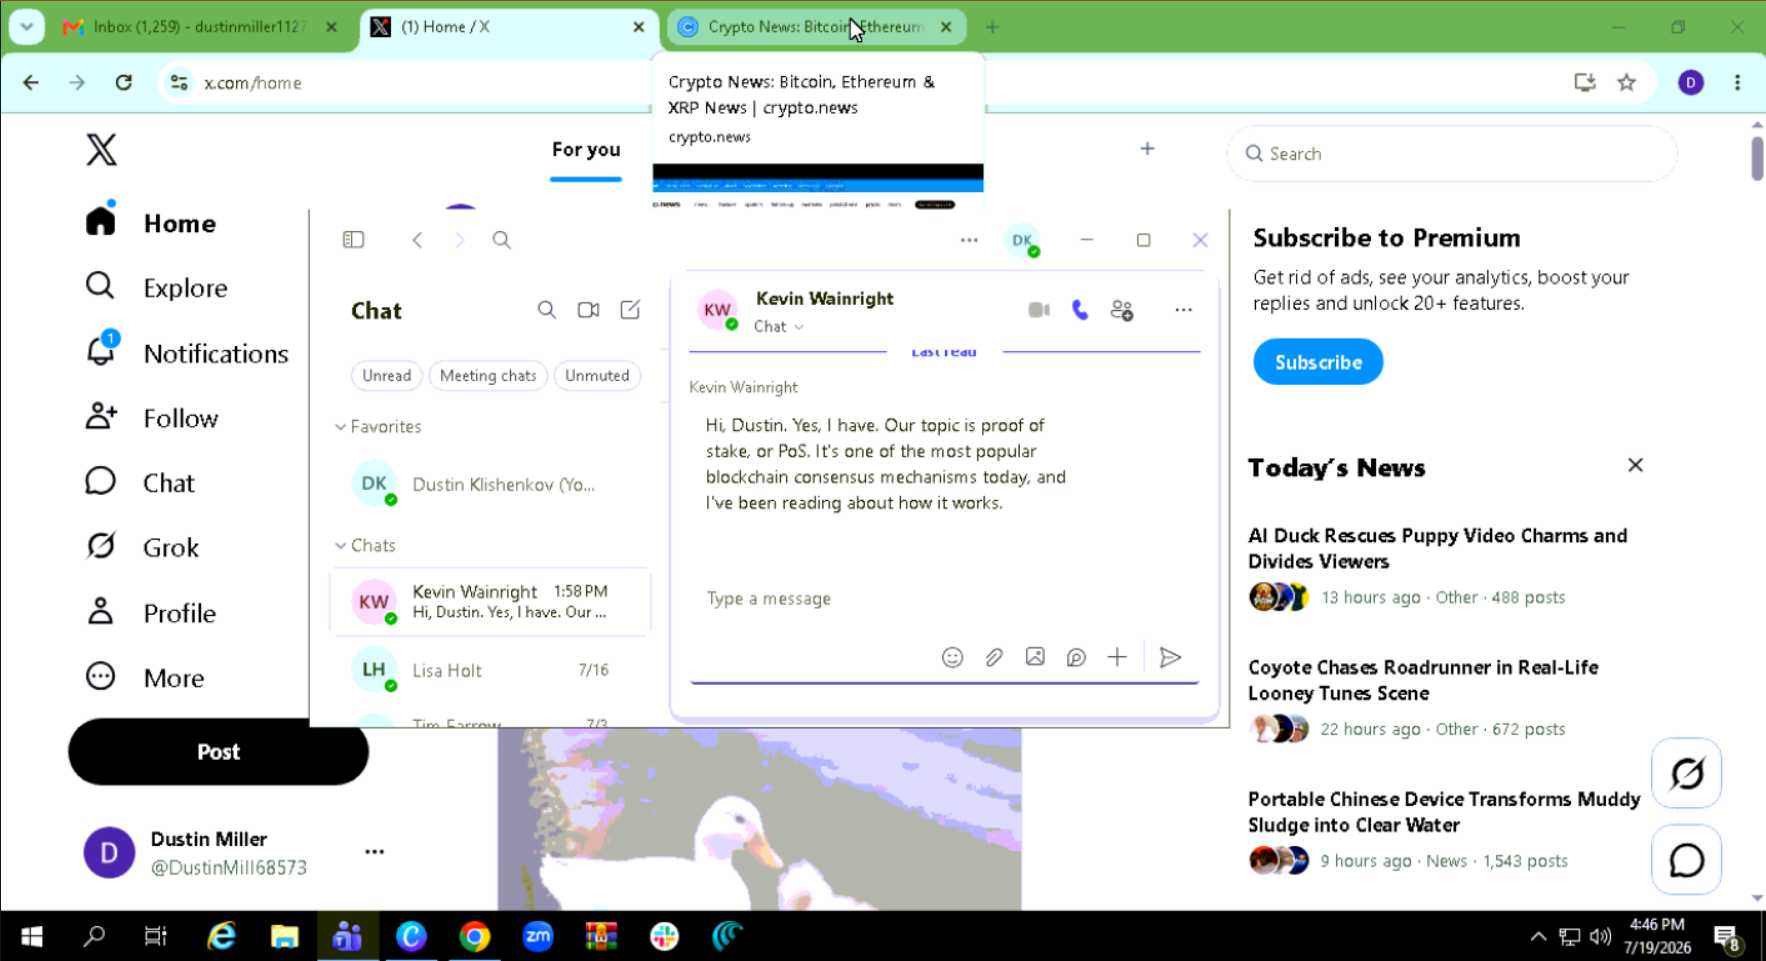Open Home in the X sidebar
1766x961 pixels.
click(x=151, y=223)
